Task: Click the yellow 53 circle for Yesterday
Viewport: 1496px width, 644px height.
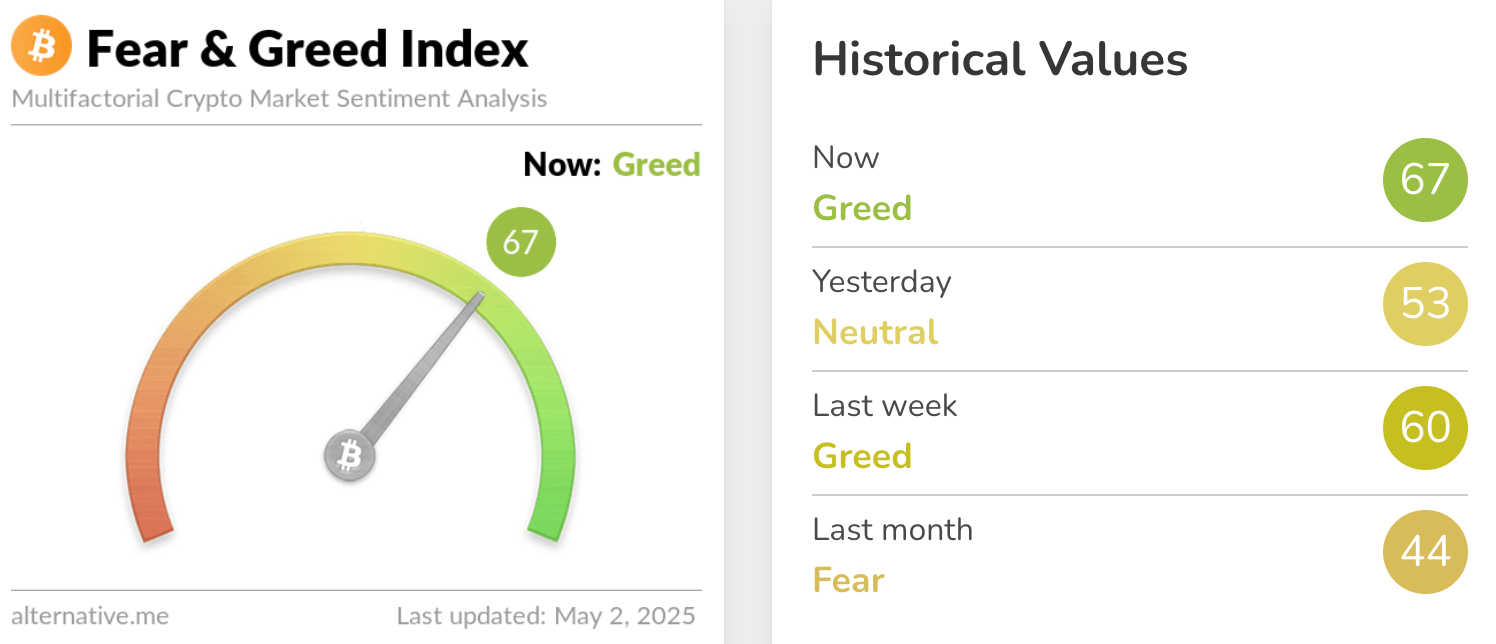Action: (x=1425, y=304)
